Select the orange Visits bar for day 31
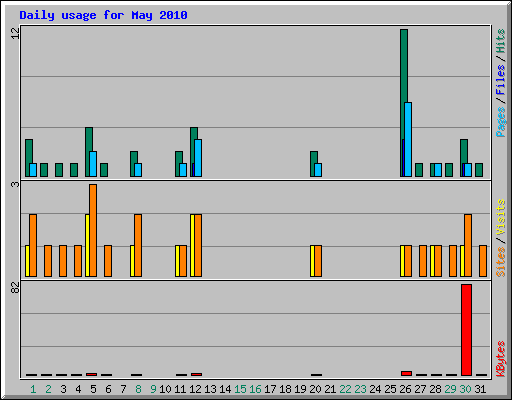 pyautogui.click(x=483, y=261)
